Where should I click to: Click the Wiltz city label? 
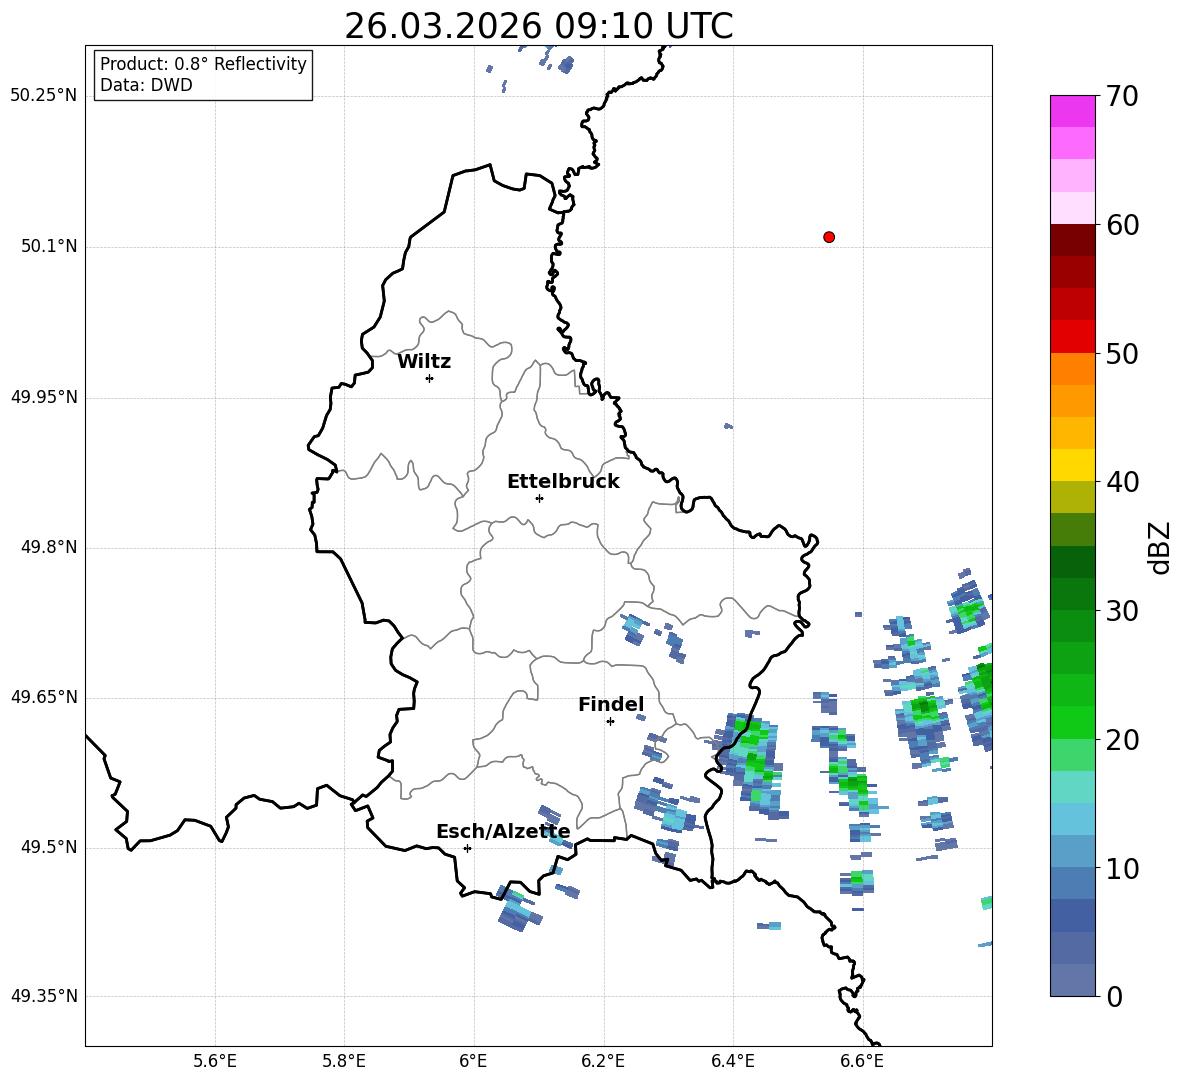pyautogui.click(x=424, y=362)
